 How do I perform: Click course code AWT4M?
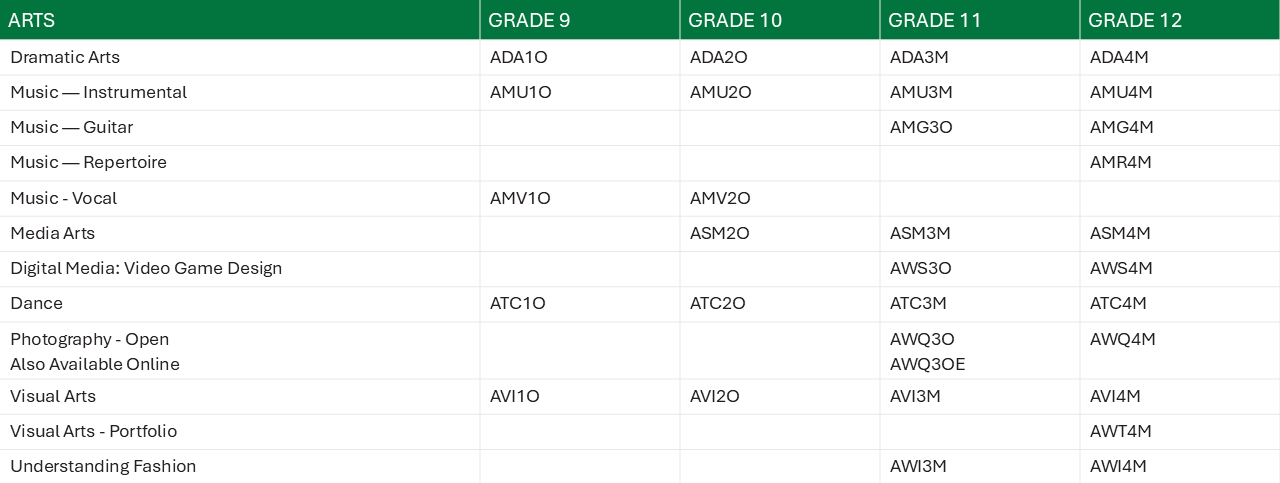pos(1121,431)
